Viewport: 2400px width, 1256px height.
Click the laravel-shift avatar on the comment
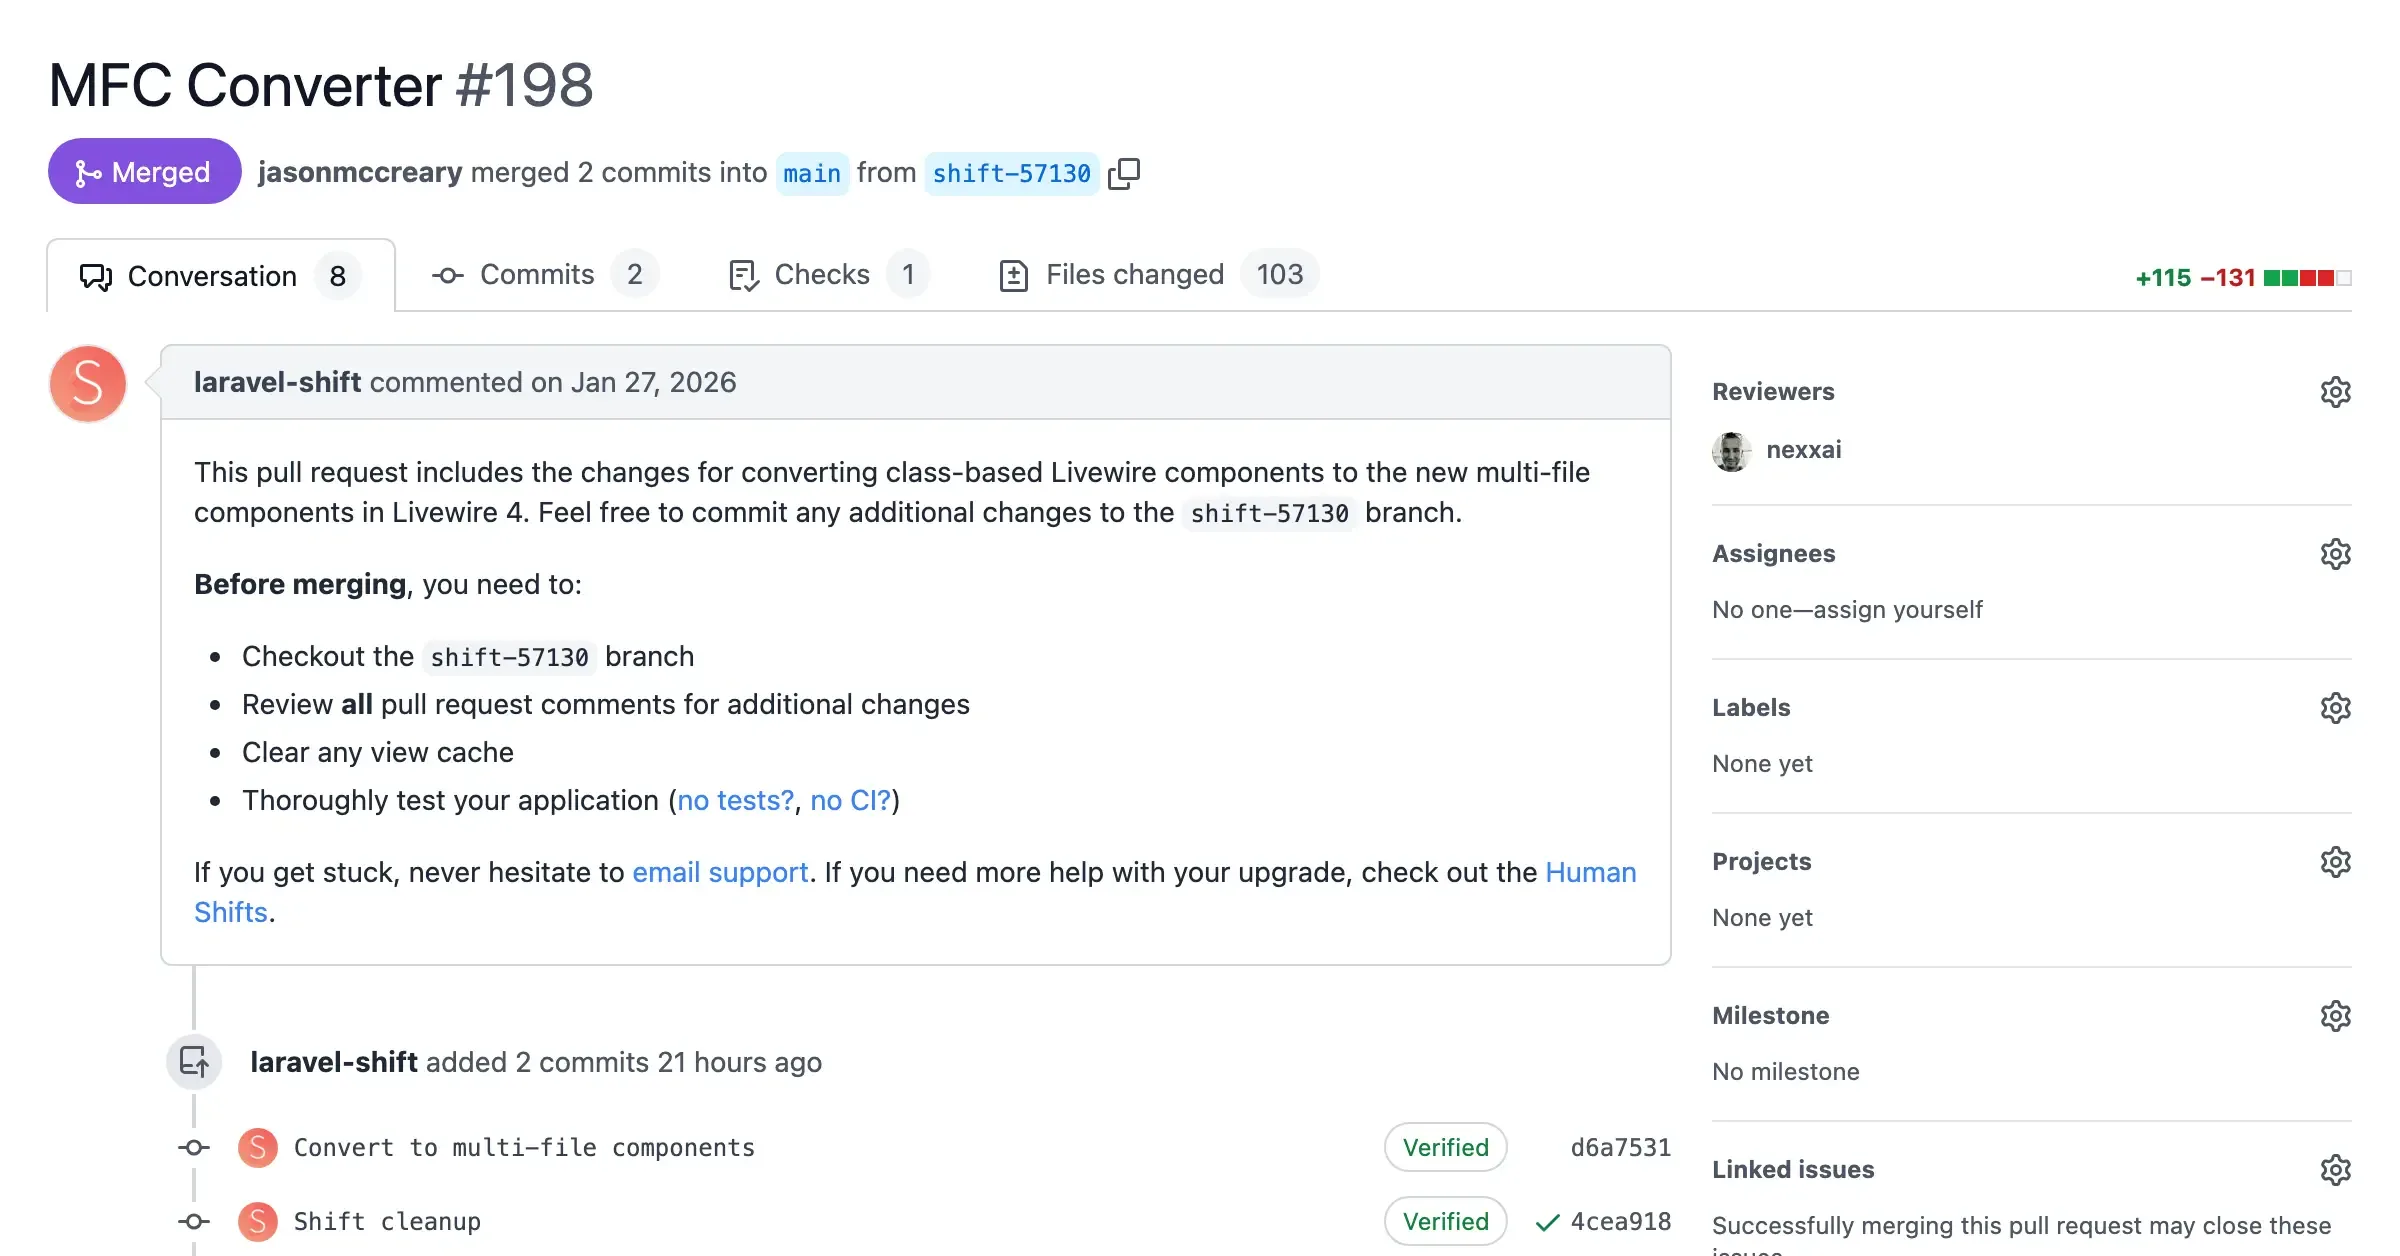(87, 383)
